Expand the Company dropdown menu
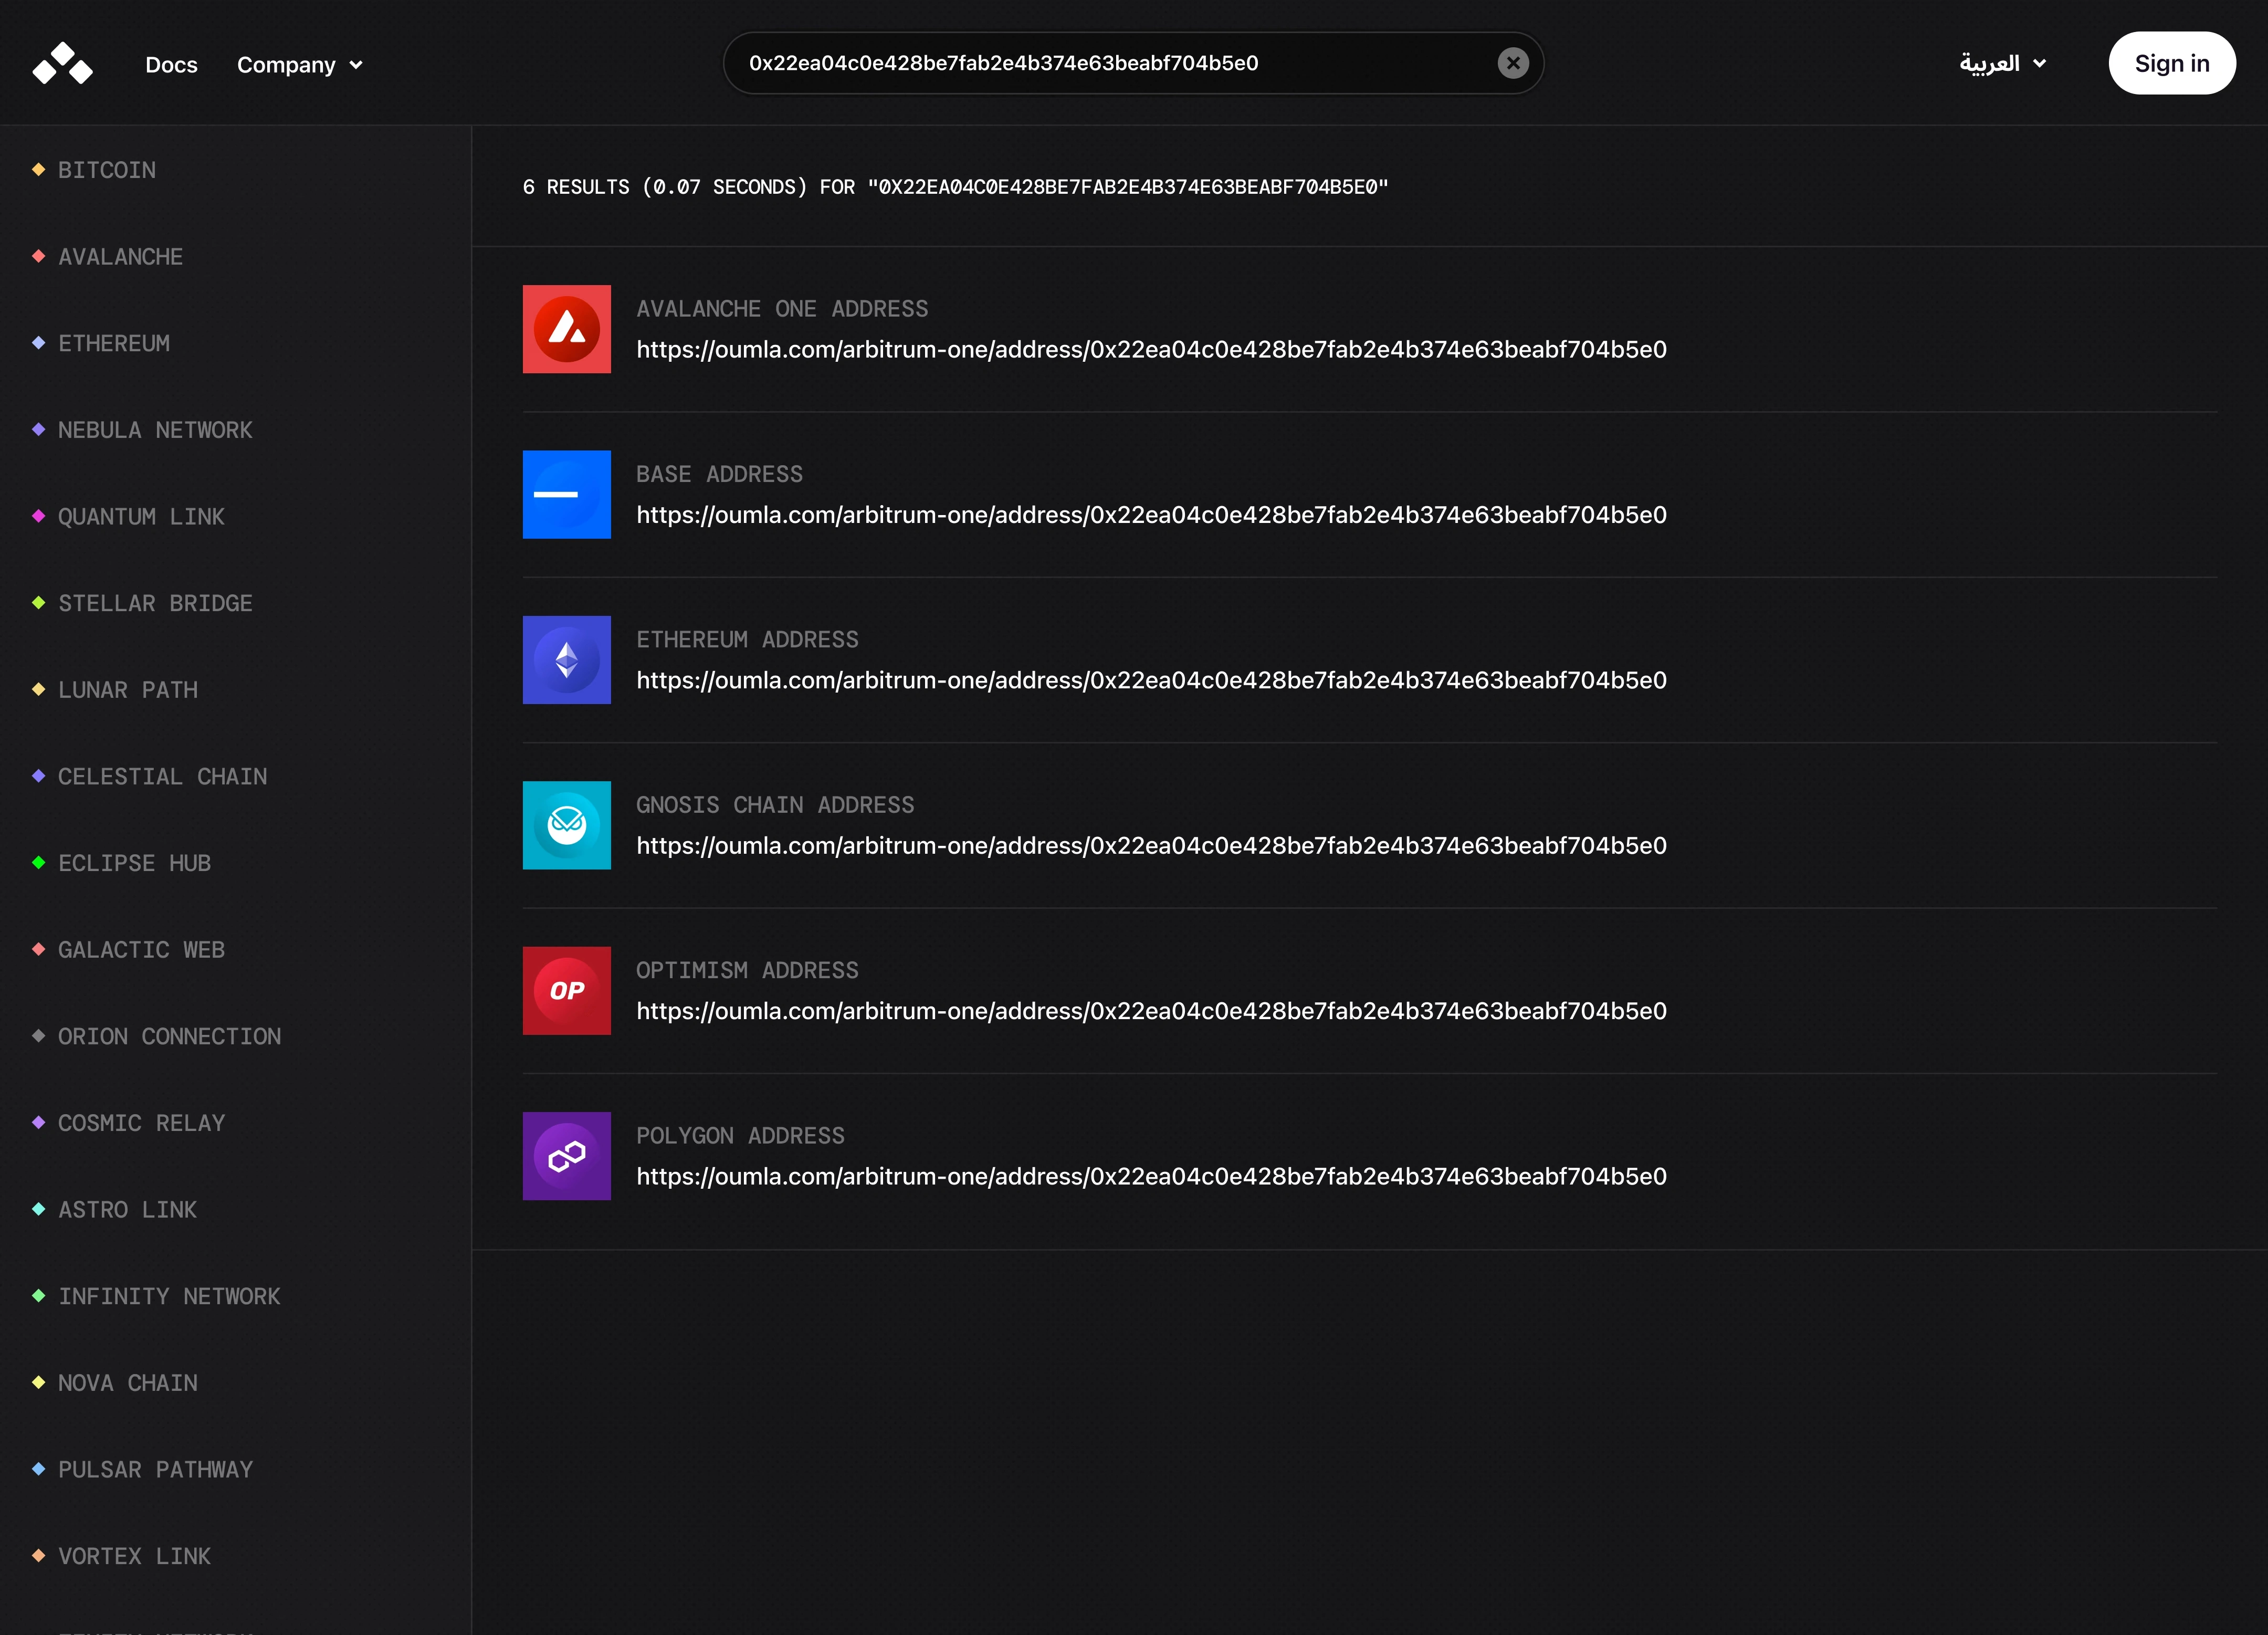This screenshot has width=2268, height=1635. pyautogui.click(x=299, y=65)
